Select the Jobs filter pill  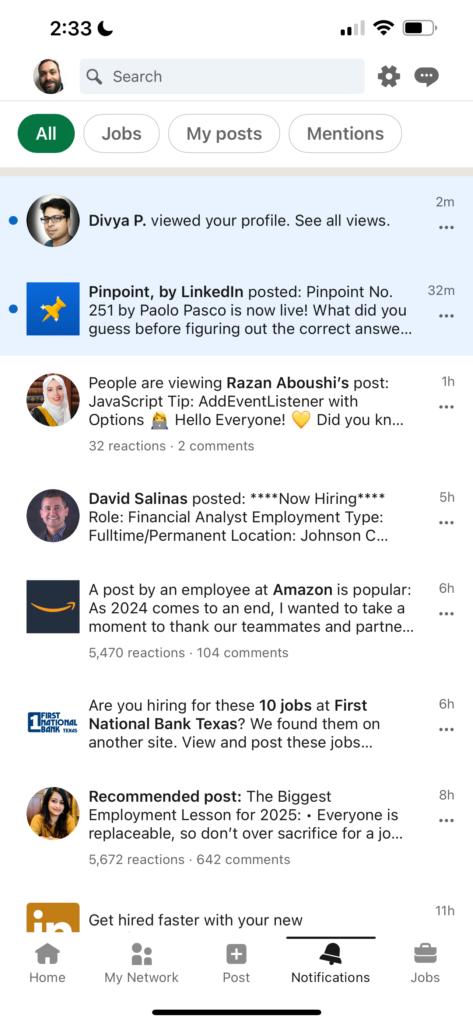point(122,134)
